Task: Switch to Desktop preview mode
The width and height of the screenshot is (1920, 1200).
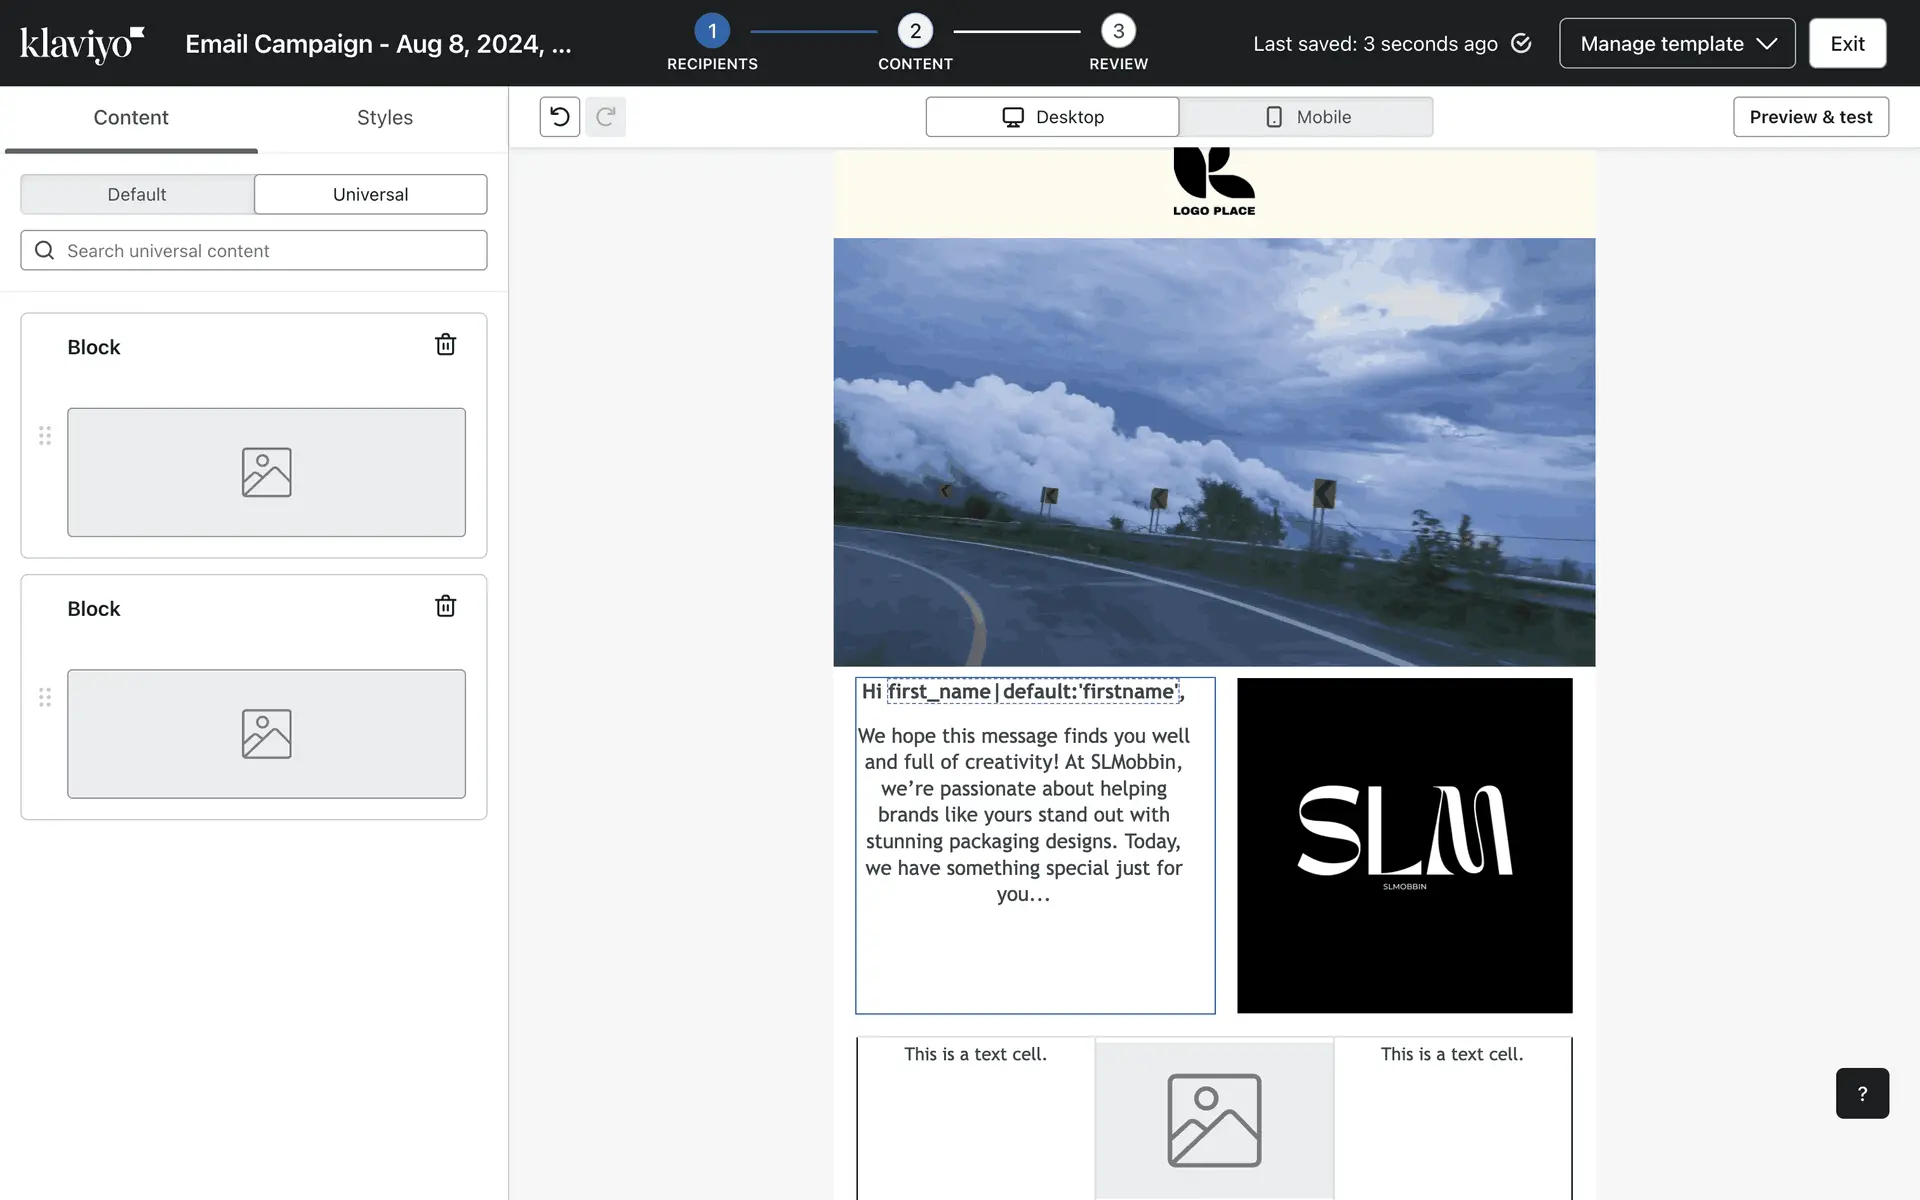Action: tap(1052, 117)
